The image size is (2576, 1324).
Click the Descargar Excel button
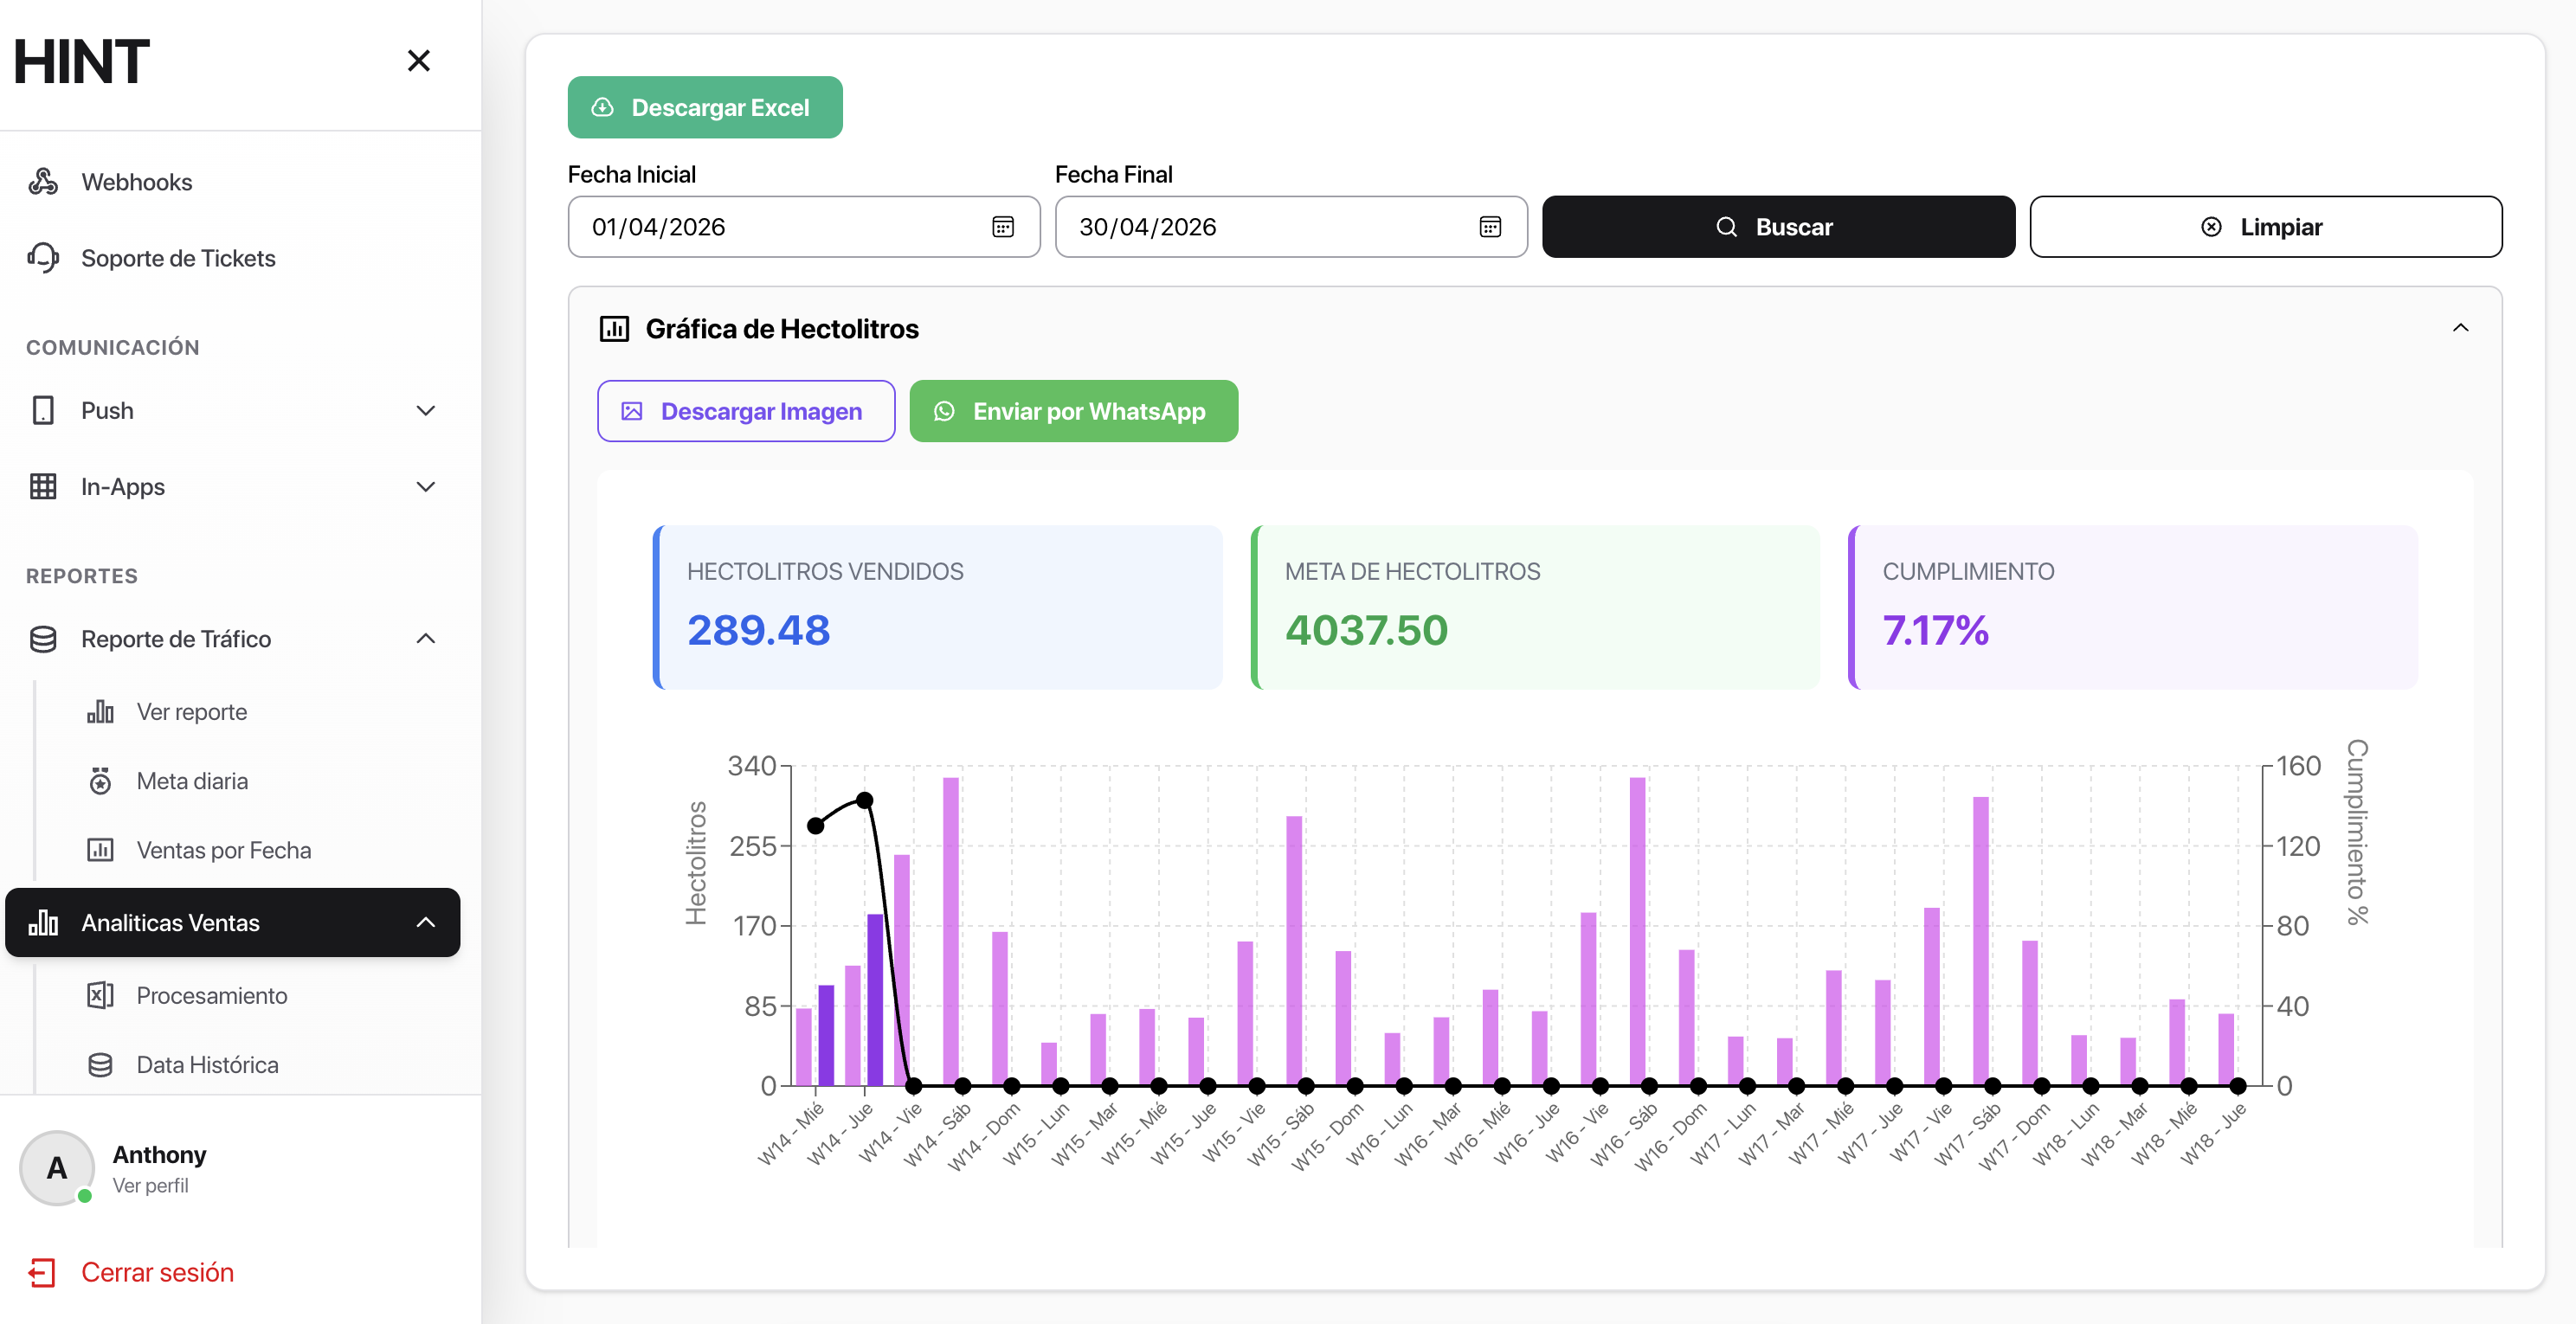coord(704,107)
